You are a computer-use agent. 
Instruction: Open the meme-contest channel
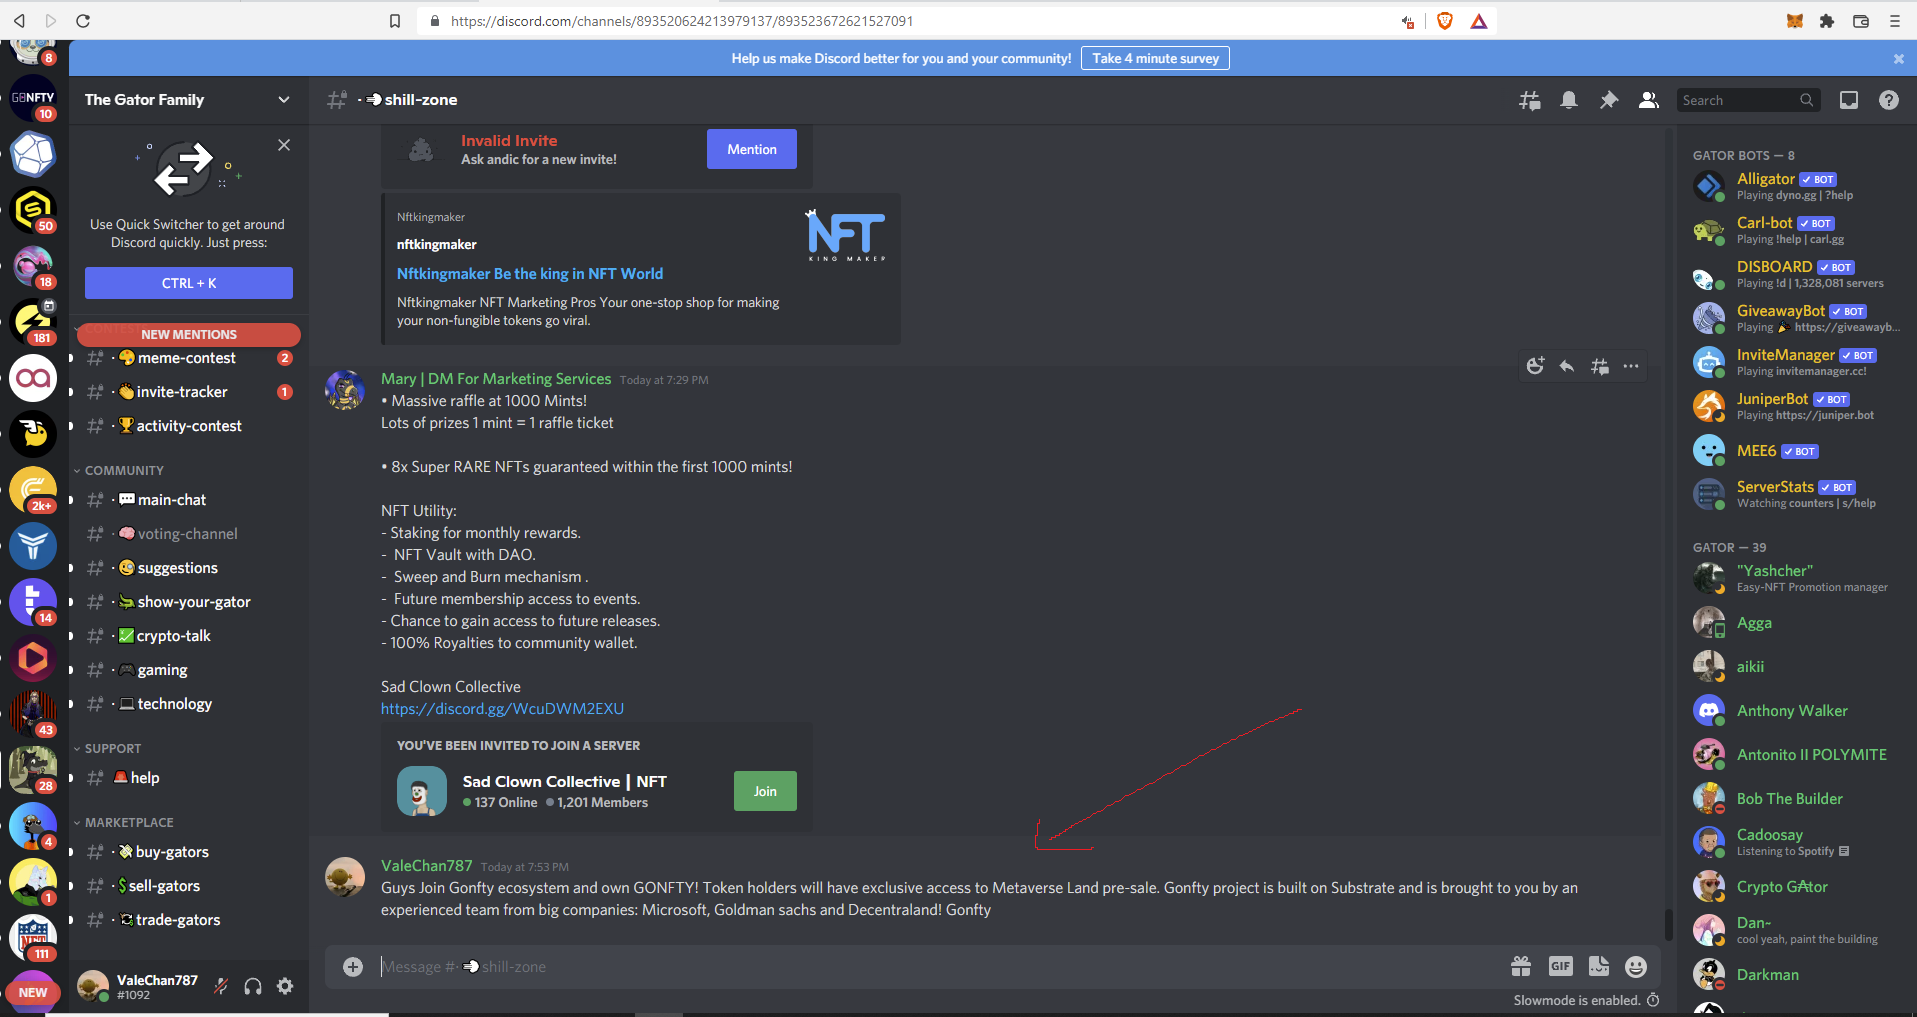tap(188, 358)
